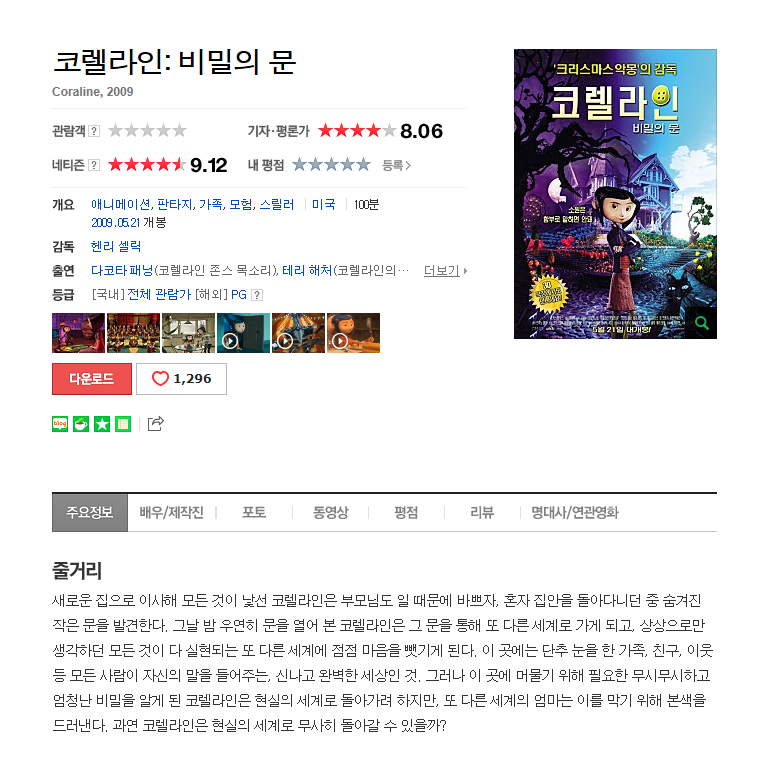770x763 pixels.
Task: Expand cast list with 더보기
Action: pyautogui.click(x=445, y=271)
